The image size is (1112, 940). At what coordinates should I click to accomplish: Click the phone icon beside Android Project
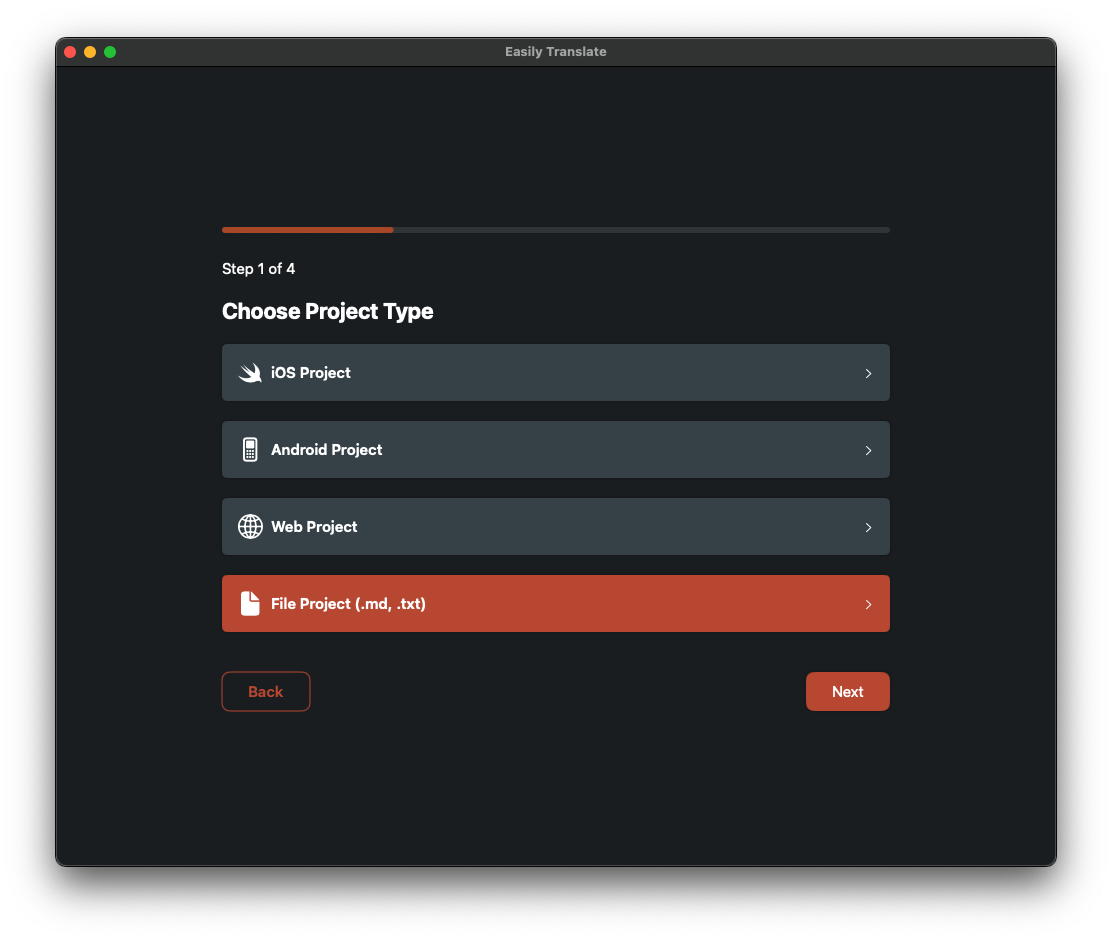[x=250, y=450]
